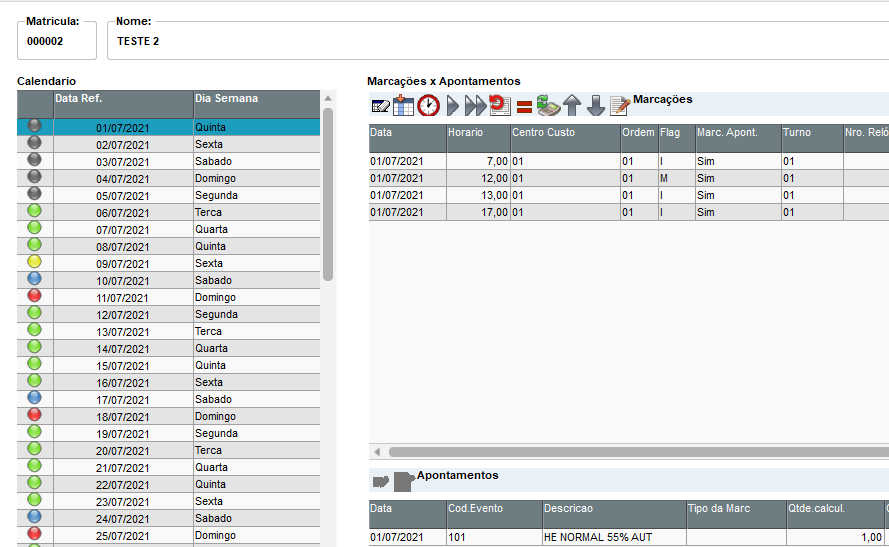Select the marcação with horario 12,00

coord(629,178)
